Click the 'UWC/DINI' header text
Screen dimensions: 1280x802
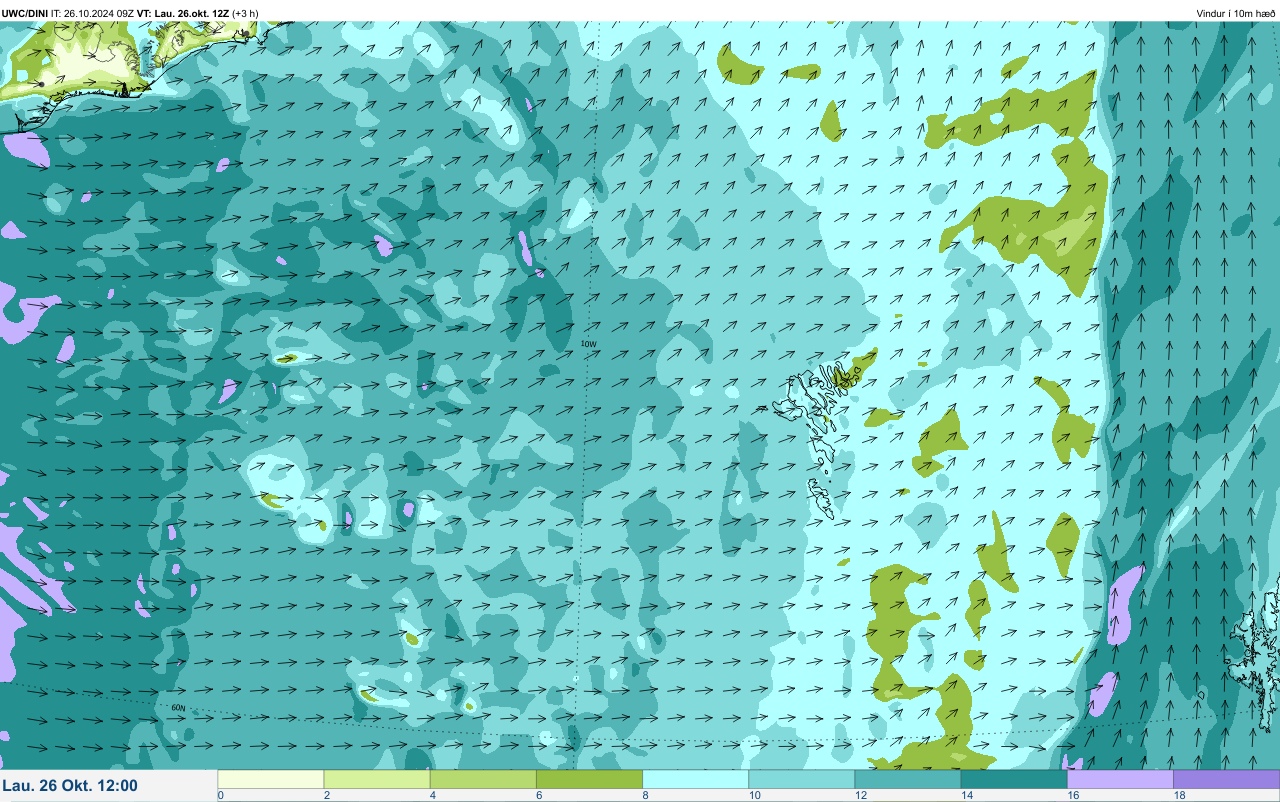tap(25, 13)
